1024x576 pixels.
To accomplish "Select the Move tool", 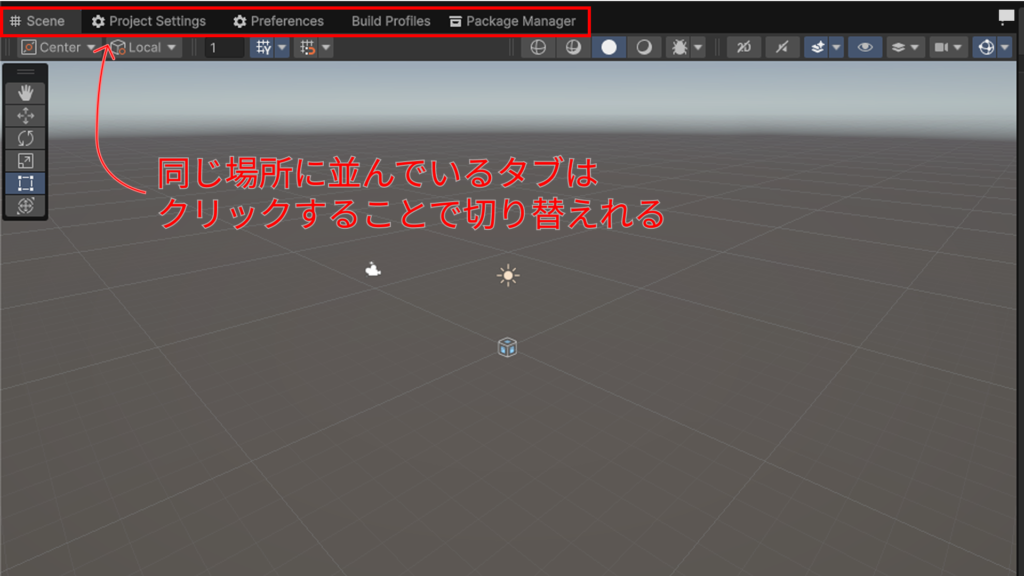I will pyautogui.click(x=26, y=116).
